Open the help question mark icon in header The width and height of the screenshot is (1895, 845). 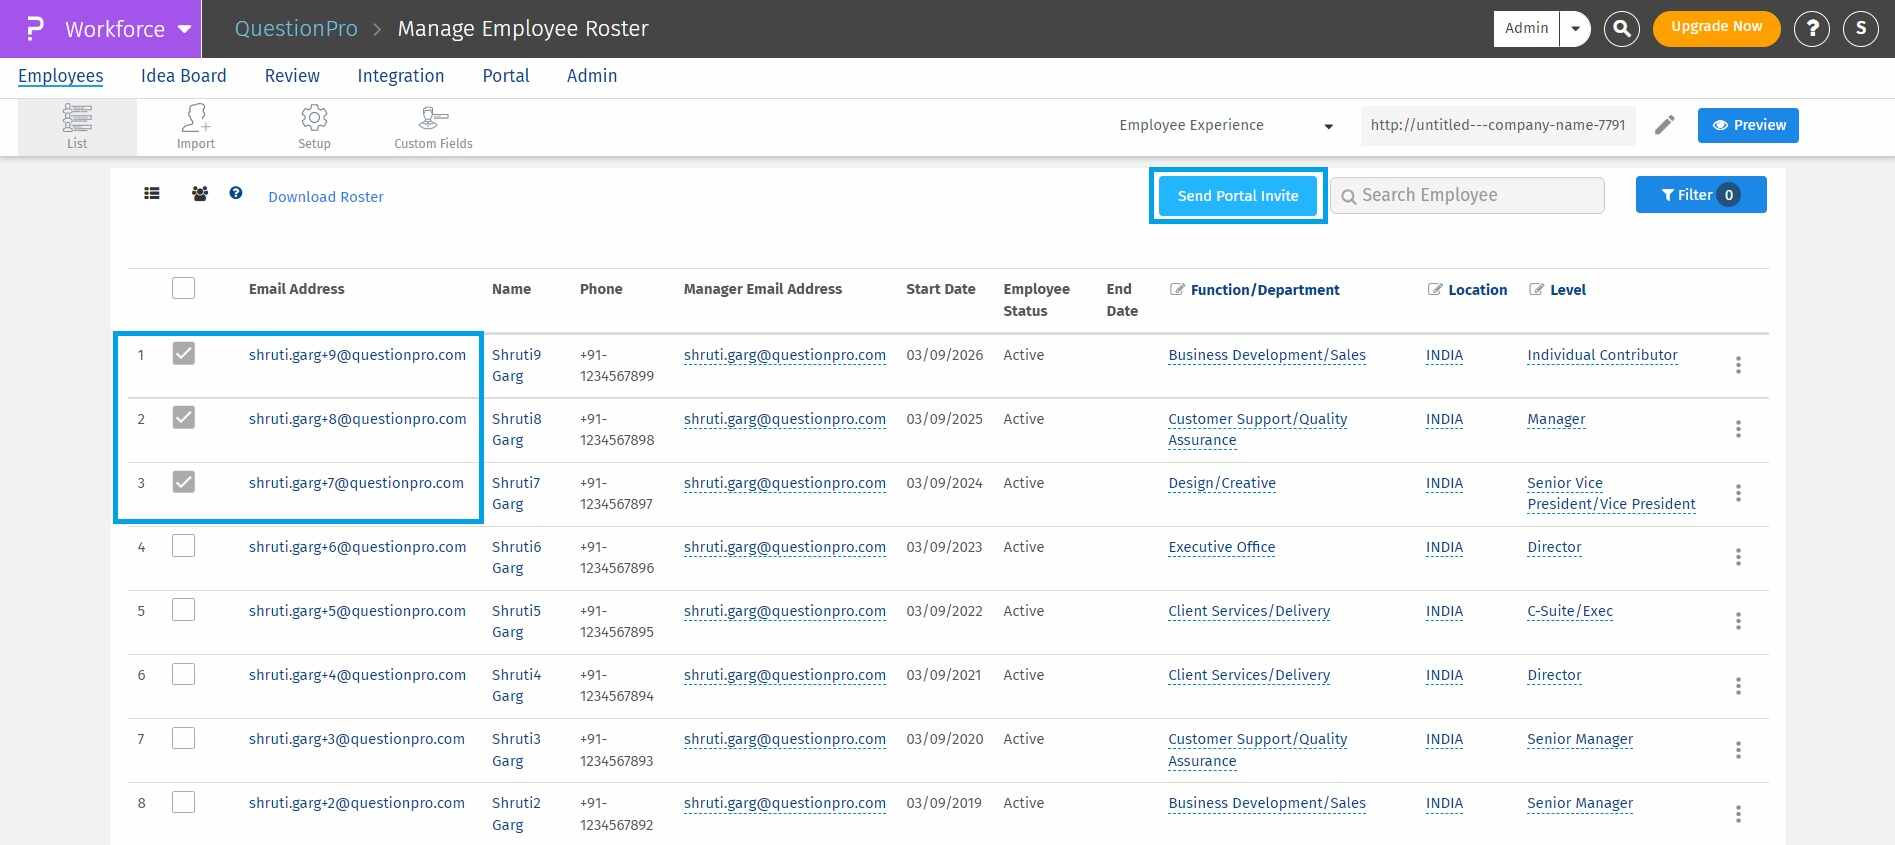pos(1811,29)
